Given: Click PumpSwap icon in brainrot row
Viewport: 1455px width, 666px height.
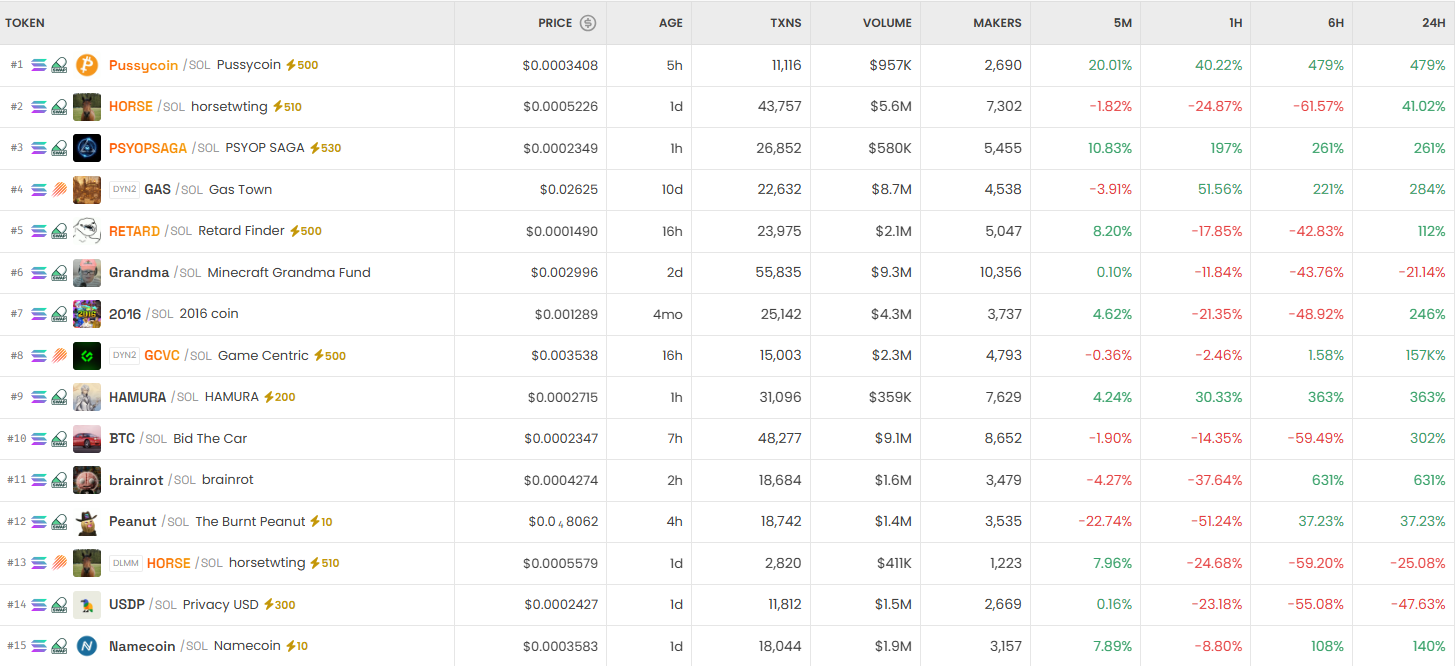Looking at the screenshot, I should 59,480.
